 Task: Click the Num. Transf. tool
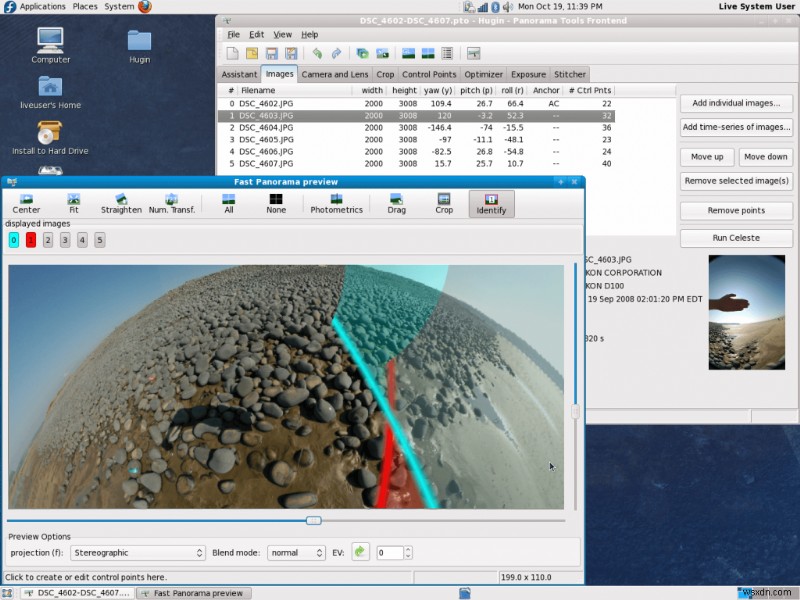[172, 204]
